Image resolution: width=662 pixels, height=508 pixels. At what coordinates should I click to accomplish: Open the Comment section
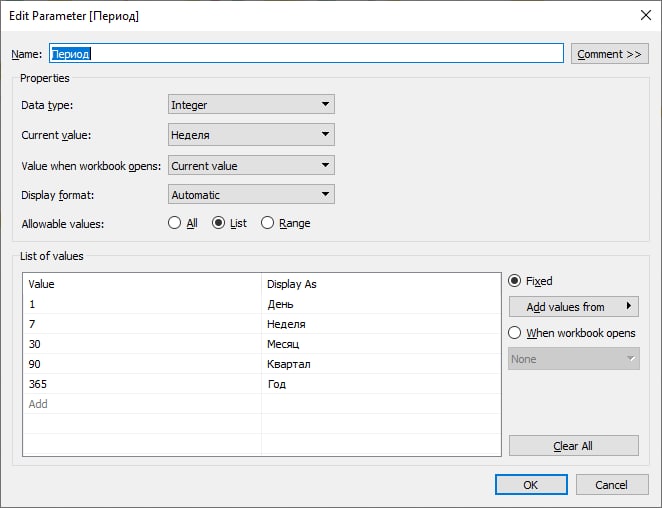click(609, 54)
